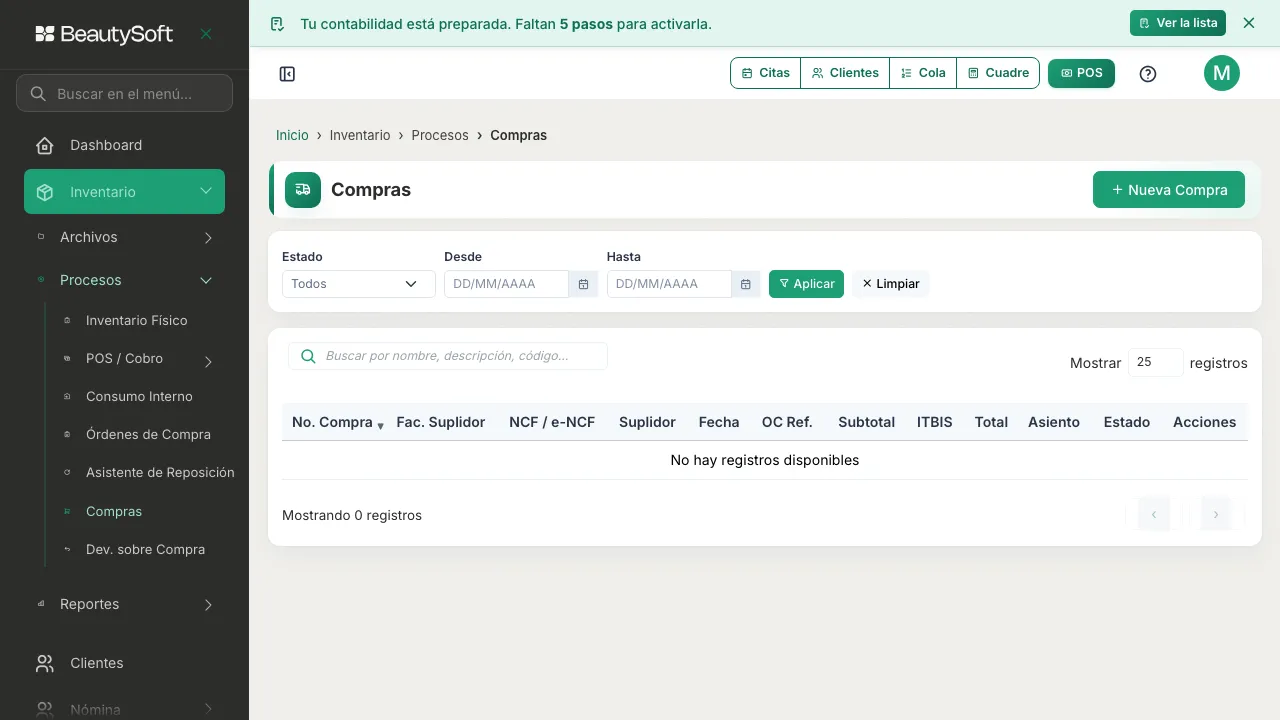Open Consumo Interno in the sidebar
Viewport: 1280px width, 720px height.
pyautogui.click(x=139, y=397)
